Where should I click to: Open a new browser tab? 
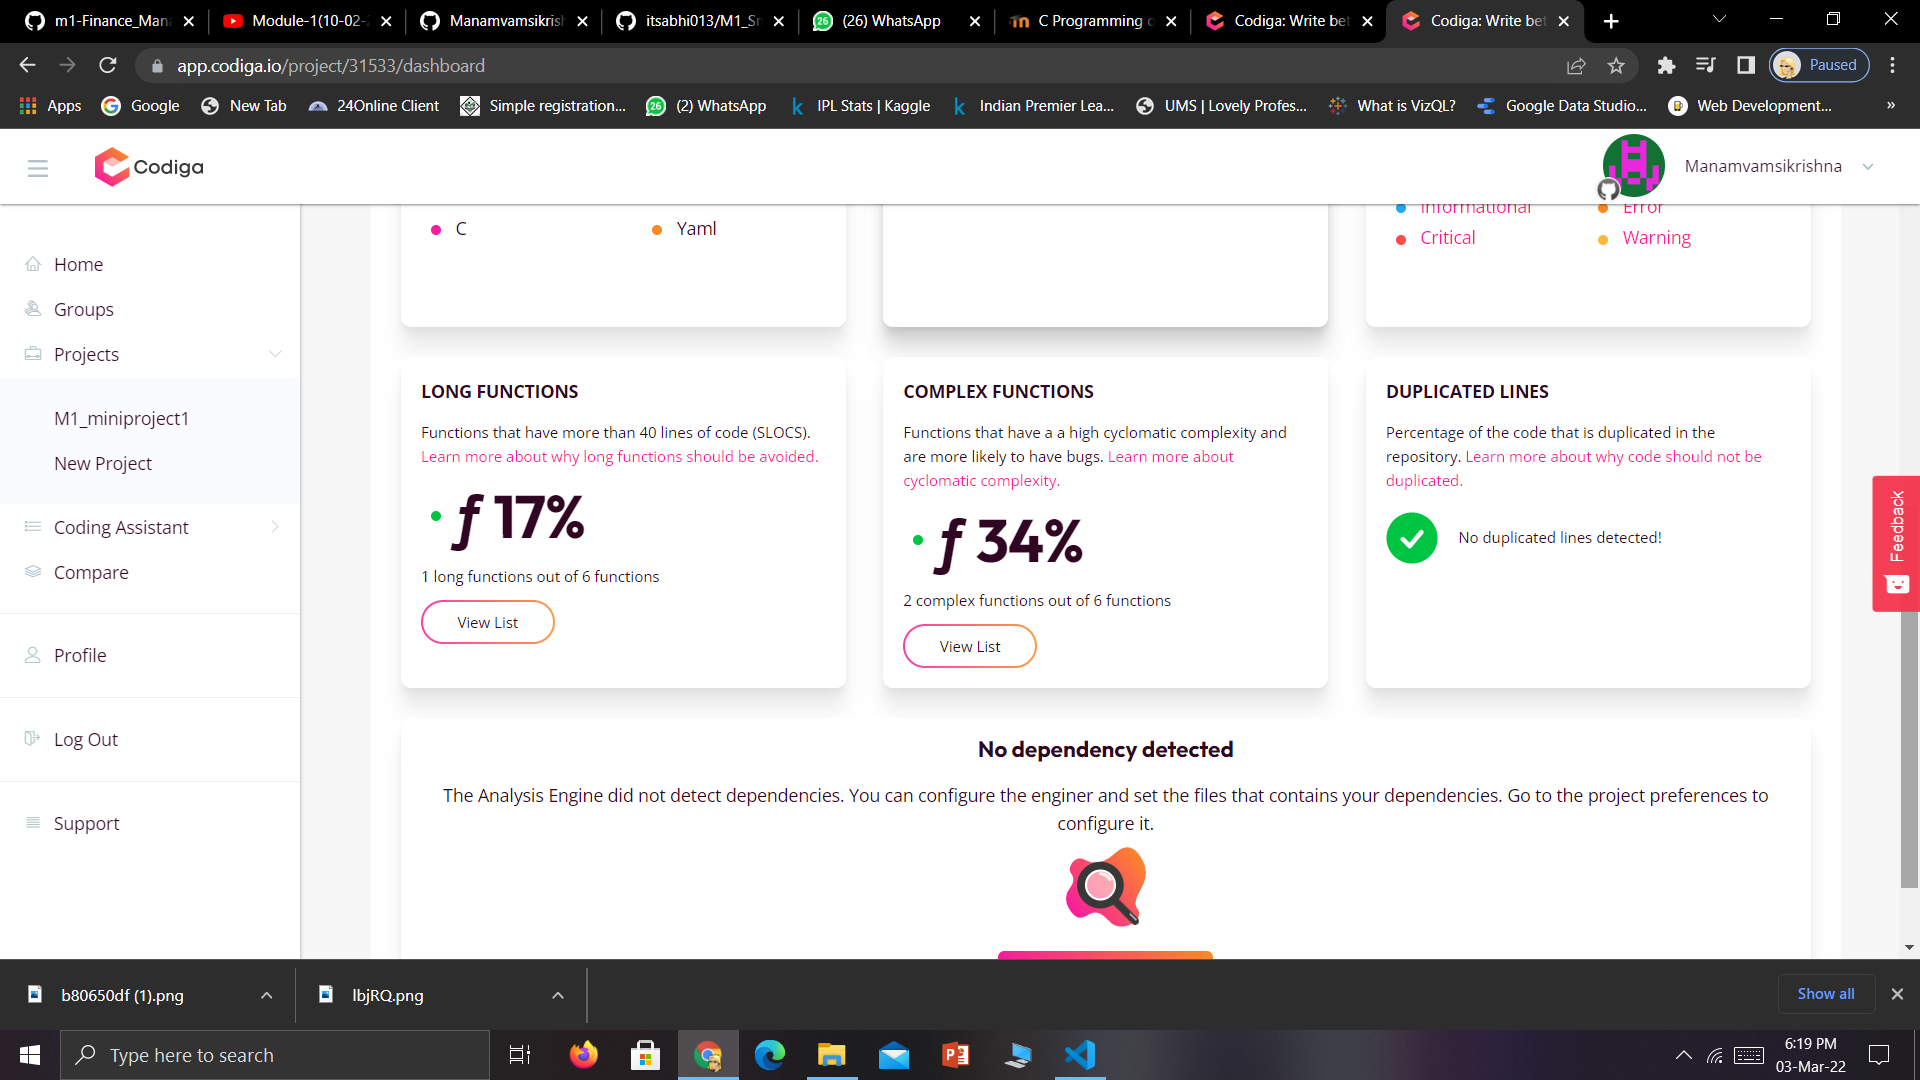click(x=1611, y=21)
